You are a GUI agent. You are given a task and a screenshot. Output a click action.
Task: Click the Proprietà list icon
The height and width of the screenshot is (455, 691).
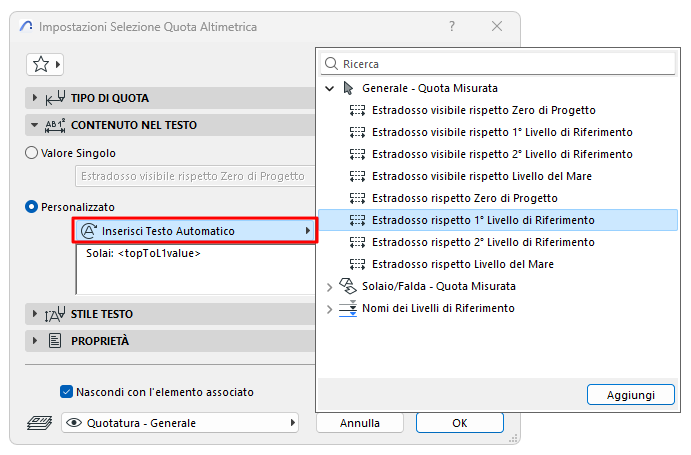[x=55, y=341]
